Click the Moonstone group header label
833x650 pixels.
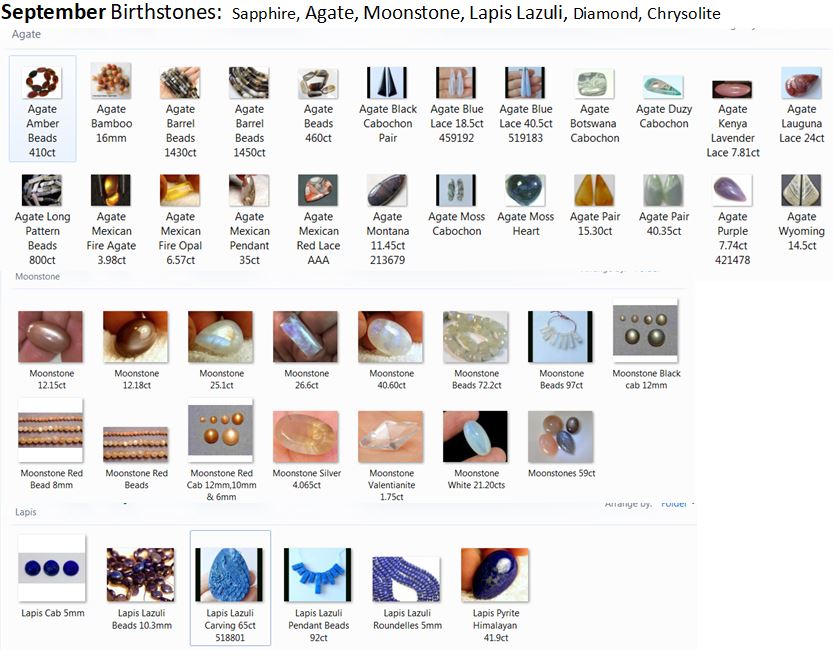tap(37, 277)
